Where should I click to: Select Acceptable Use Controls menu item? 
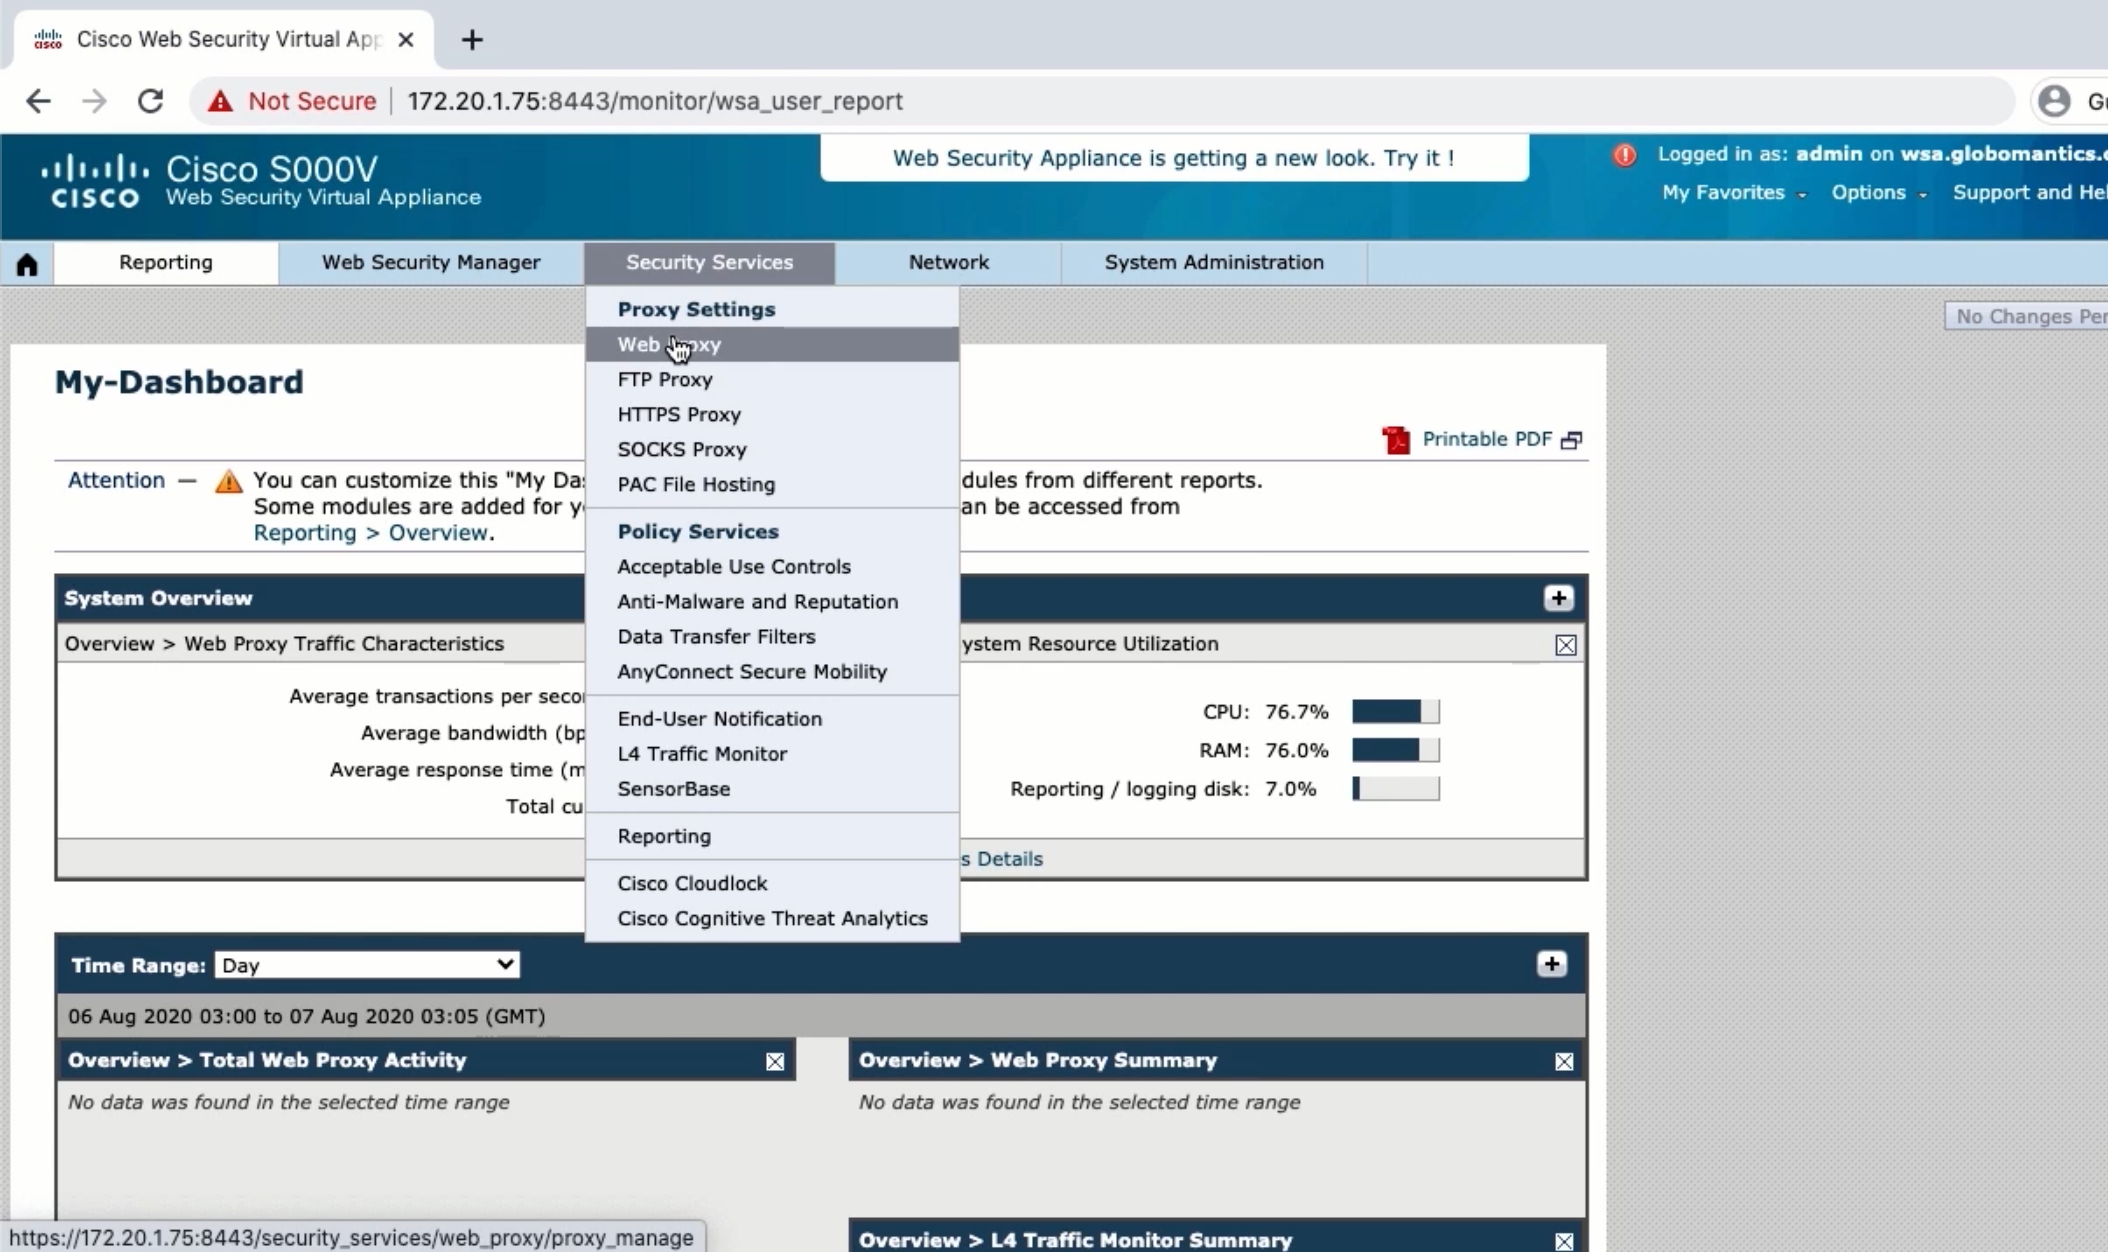point(772,566)
